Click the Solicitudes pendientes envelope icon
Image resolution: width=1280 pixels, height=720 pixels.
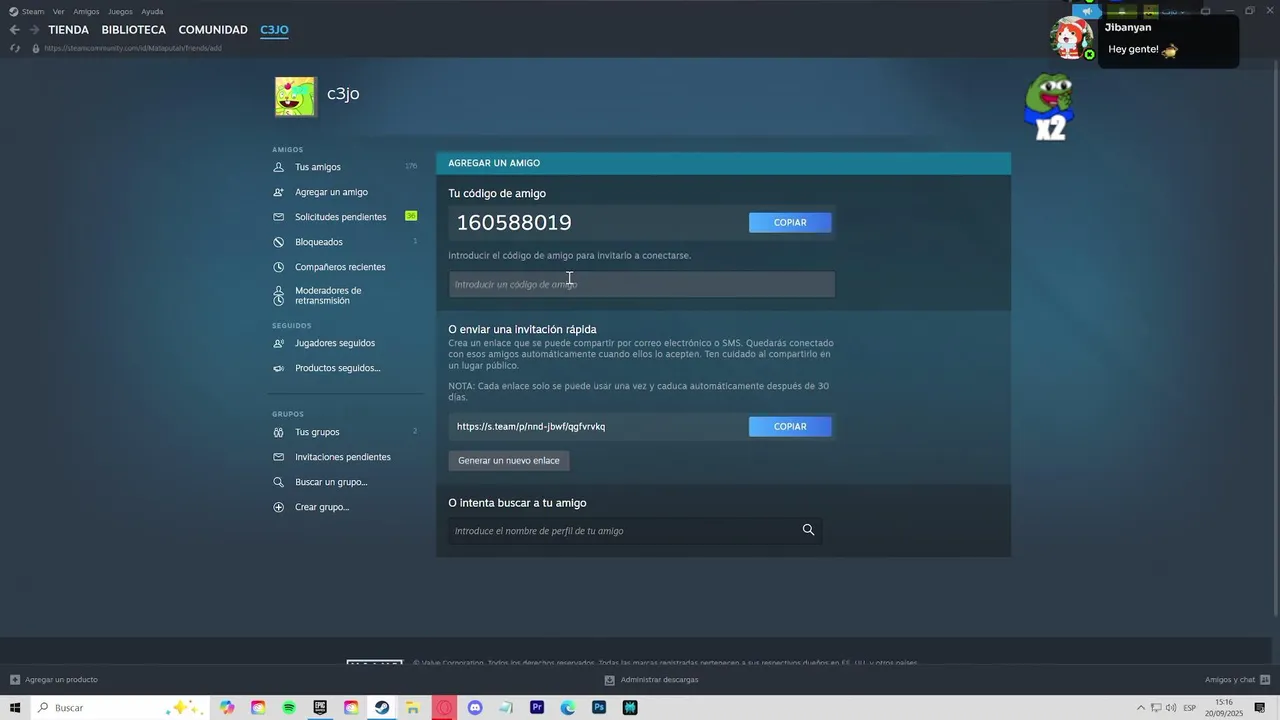pyautogui.click(x=279, y=217)
